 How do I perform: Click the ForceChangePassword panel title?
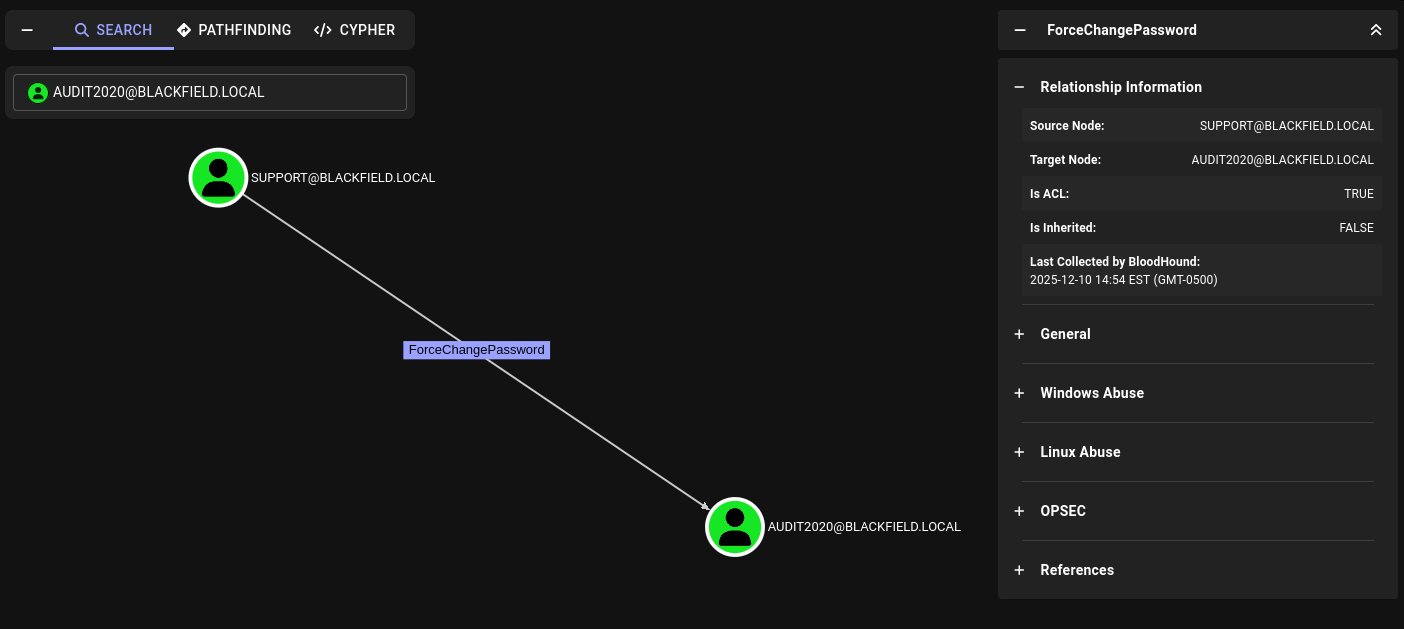1122,30
